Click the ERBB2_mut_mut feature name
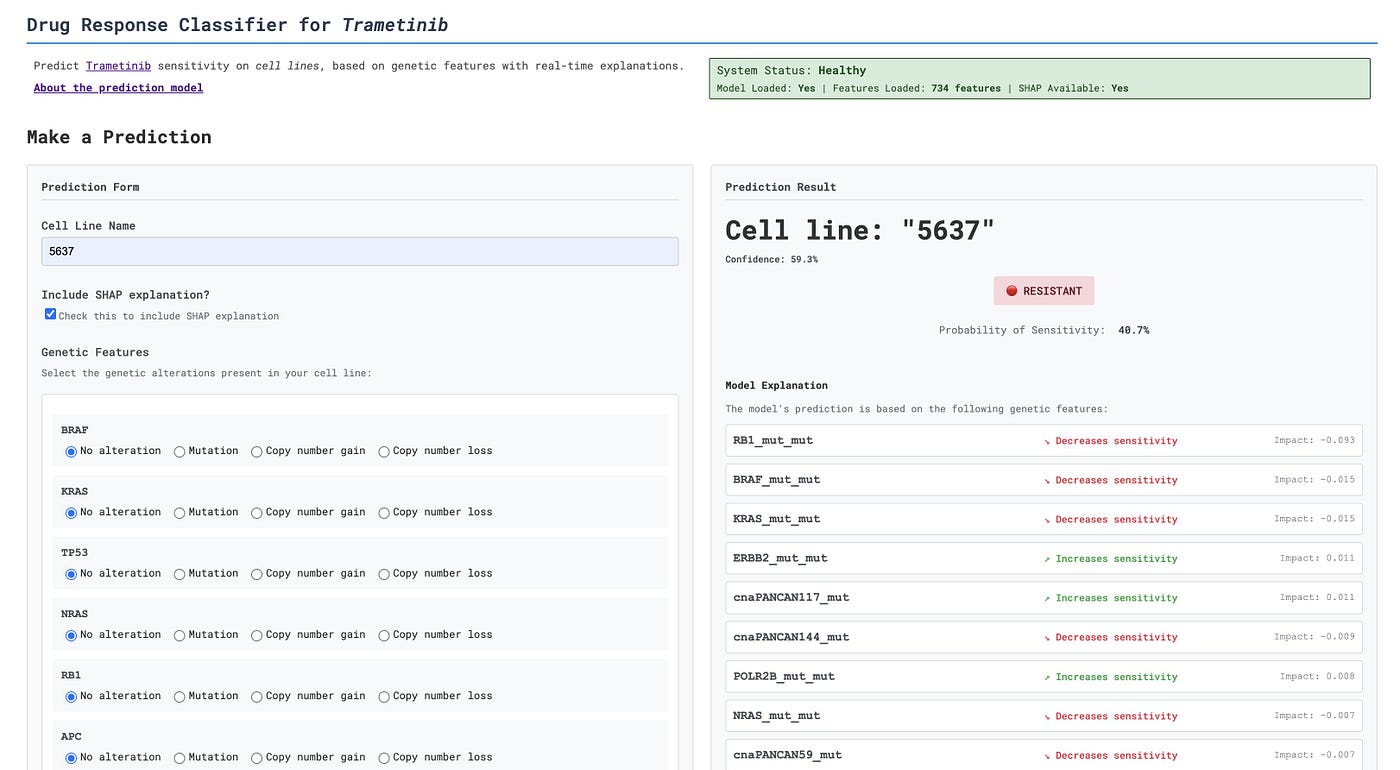 click(780, 558)
